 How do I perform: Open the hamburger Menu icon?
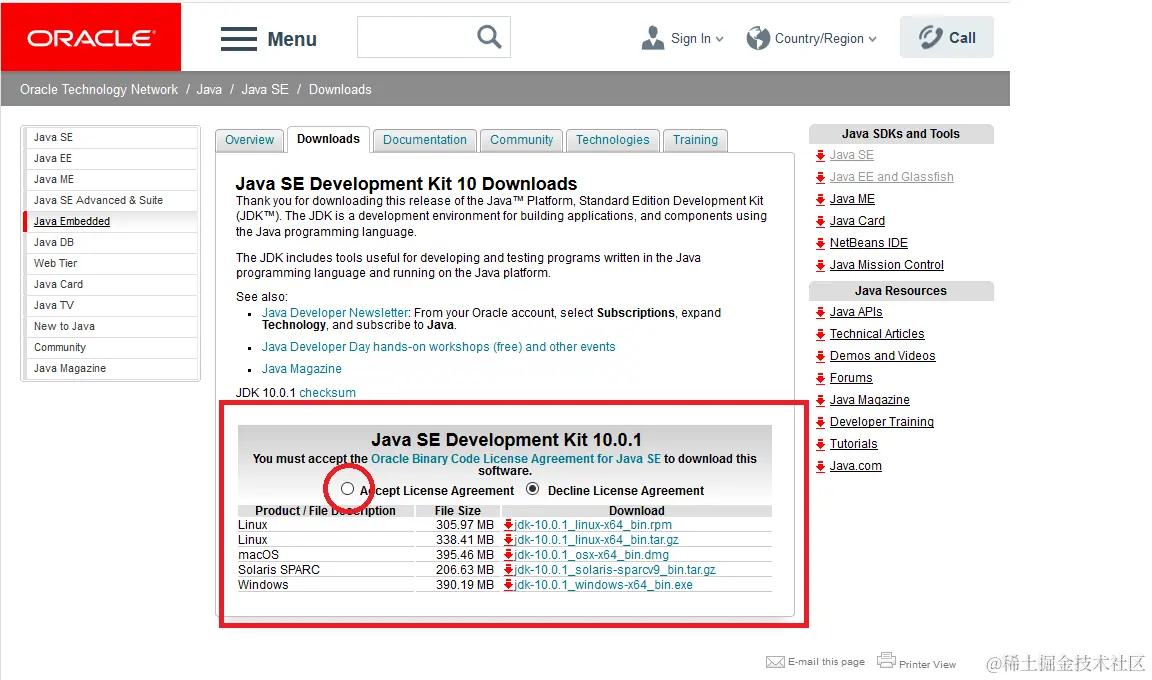[239, 39]
